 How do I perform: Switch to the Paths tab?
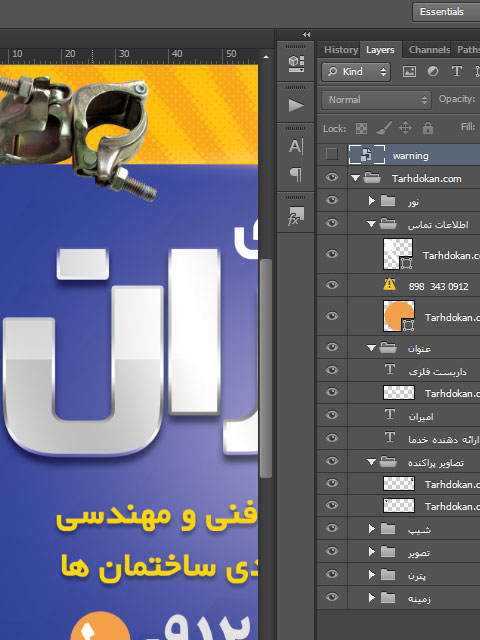468,50
